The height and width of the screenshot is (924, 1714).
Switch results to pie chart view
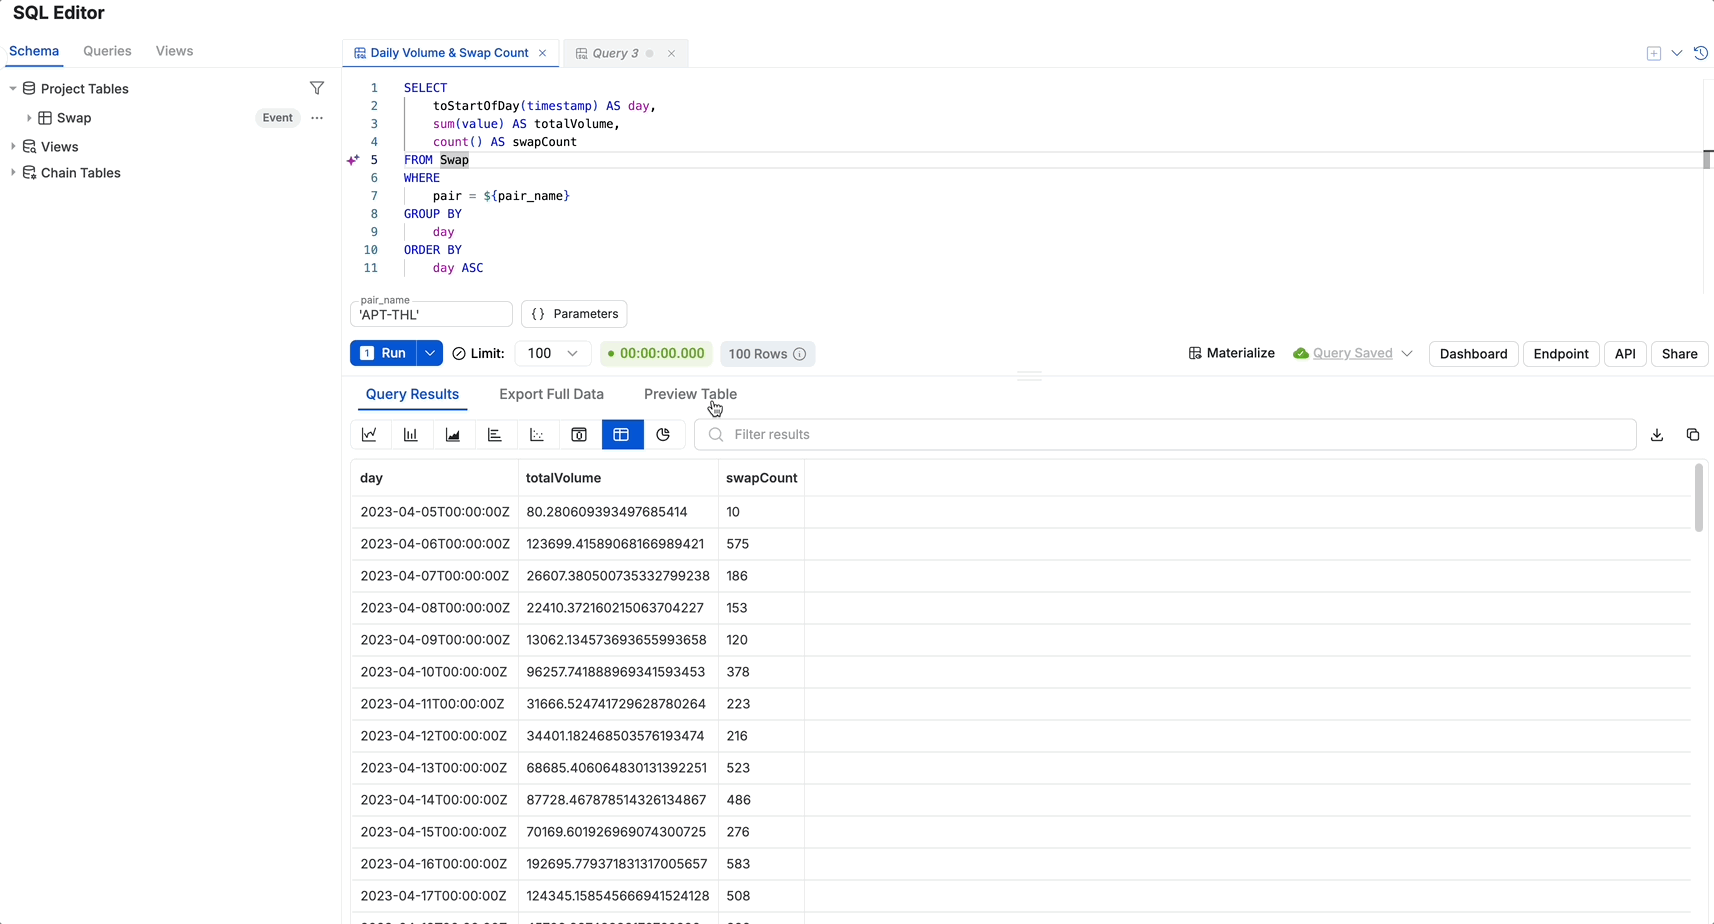663,435
